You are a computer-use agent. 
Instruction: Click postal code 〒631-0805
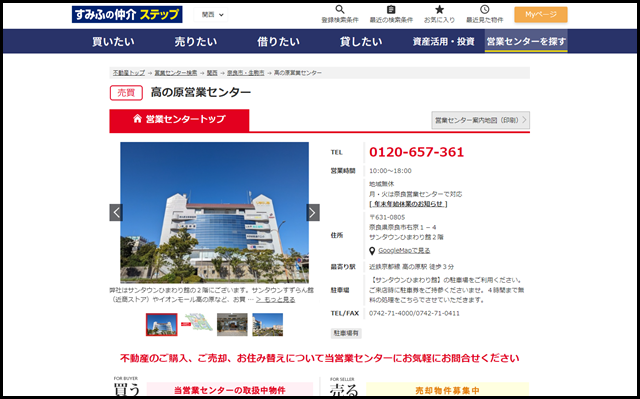(x=387, y=217)
